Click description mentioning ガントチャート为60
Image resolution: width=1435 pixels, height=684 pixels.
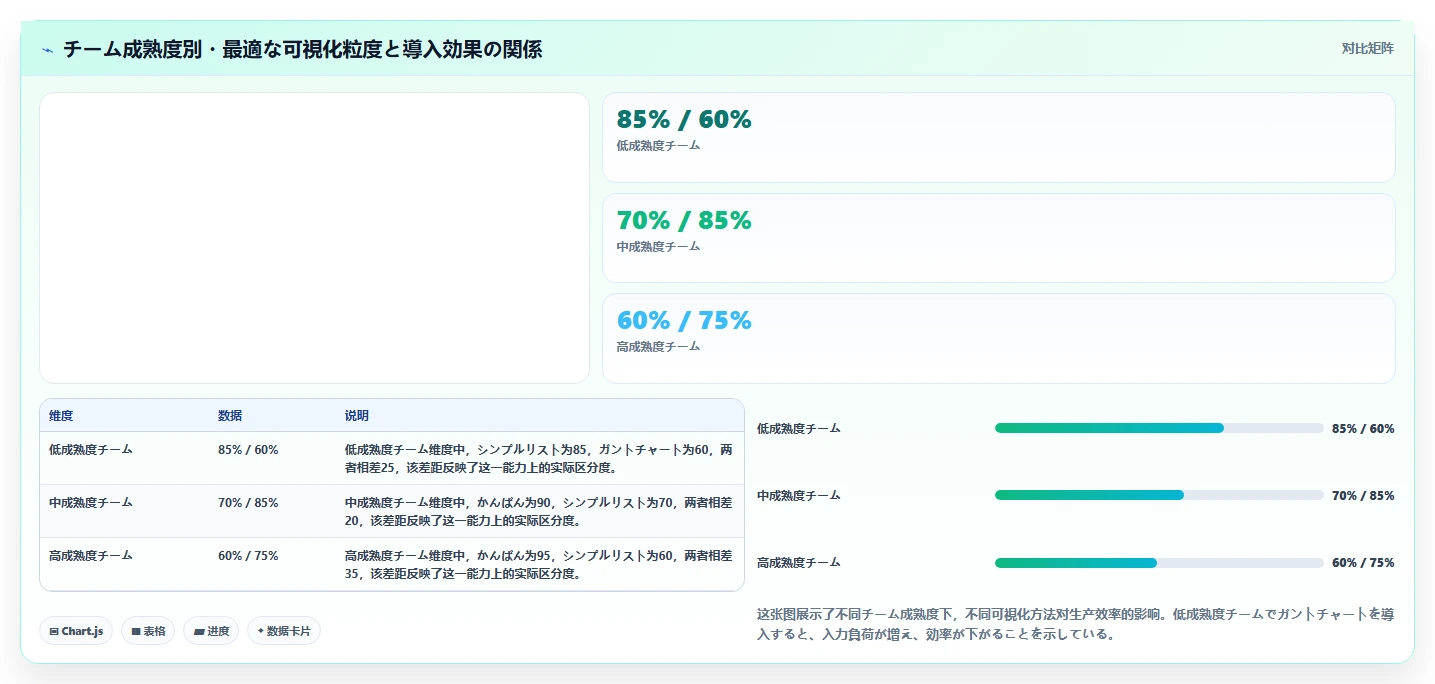coord(538,459)
